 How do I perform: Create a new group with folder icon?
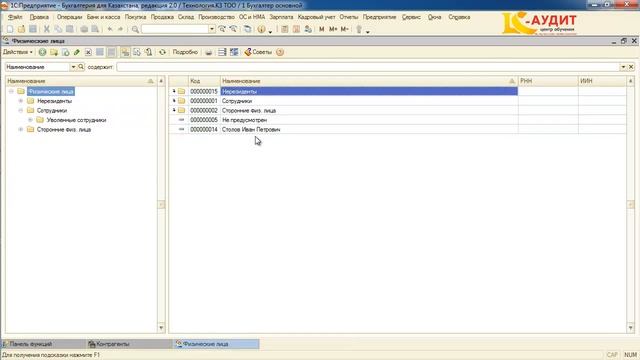[x=53, y=52]
